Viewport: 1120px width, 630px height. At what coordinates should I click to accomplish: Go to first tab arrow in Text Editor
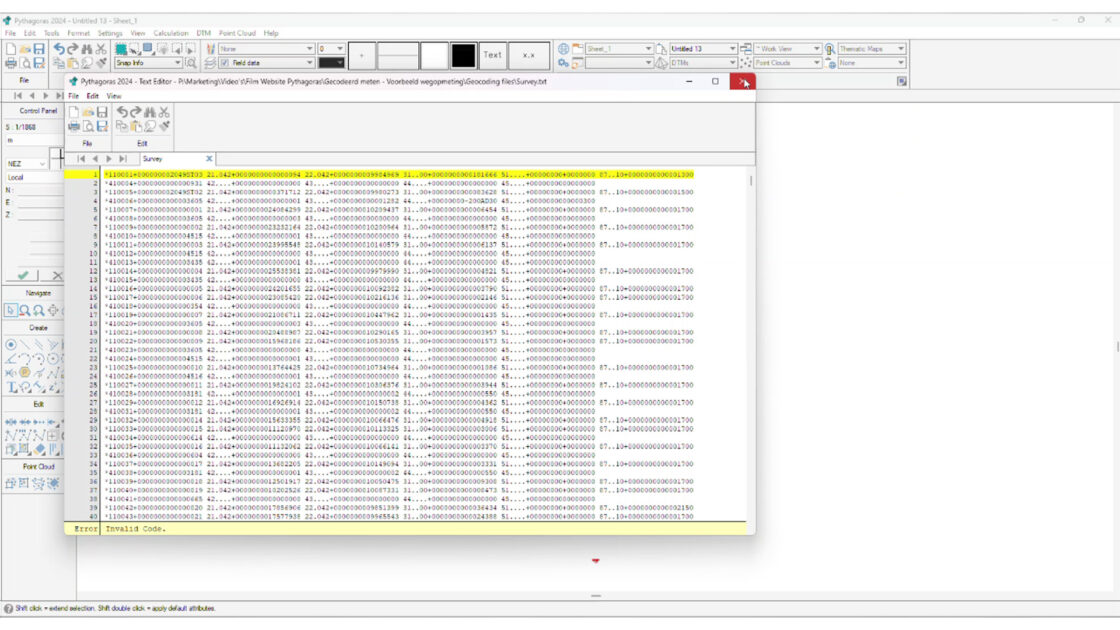click(81, 159)
